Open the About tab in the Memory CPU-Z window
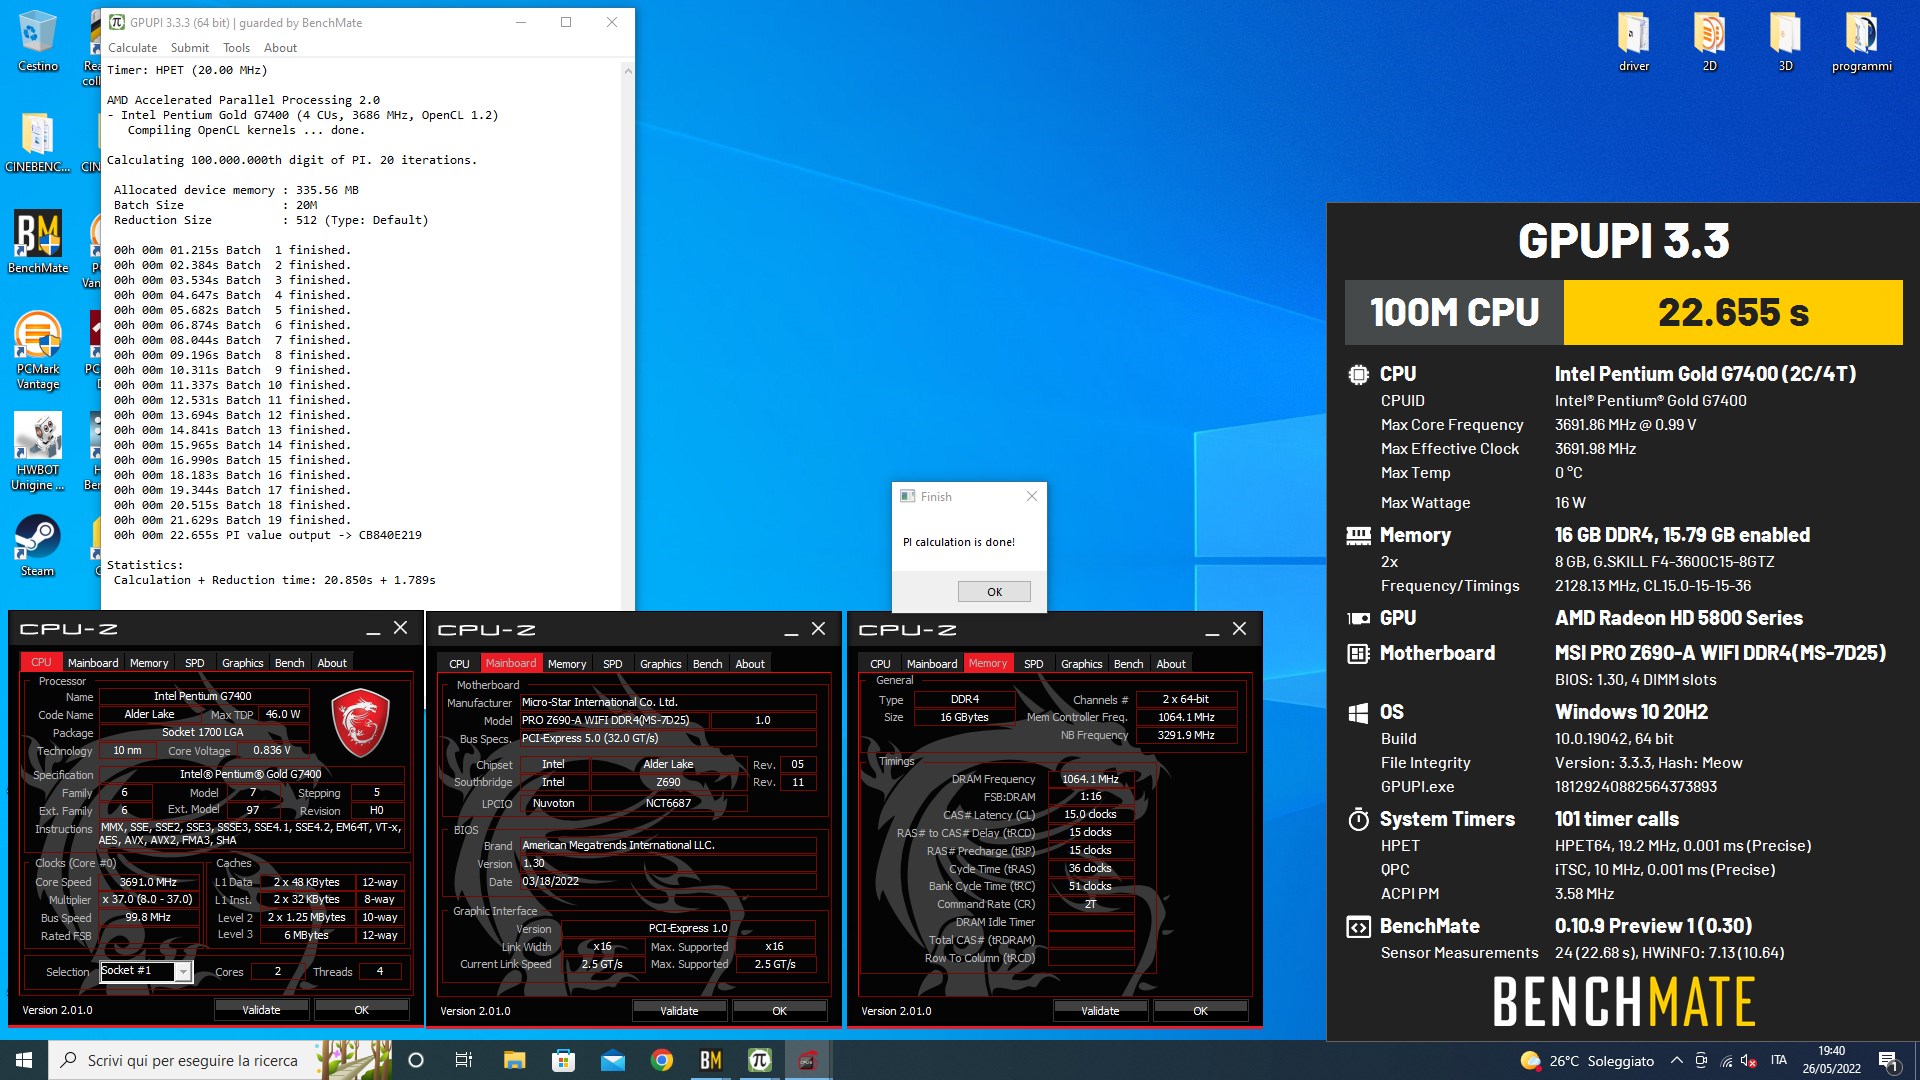Screen dimensions: 1920x1080 (x=1171, y=664)
